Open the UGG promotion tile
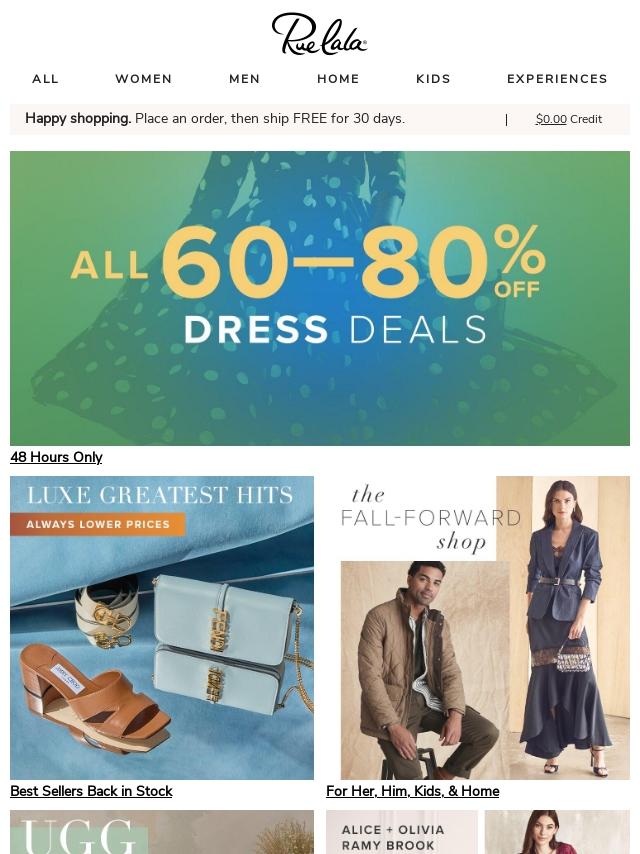 [x=162, y=832]
